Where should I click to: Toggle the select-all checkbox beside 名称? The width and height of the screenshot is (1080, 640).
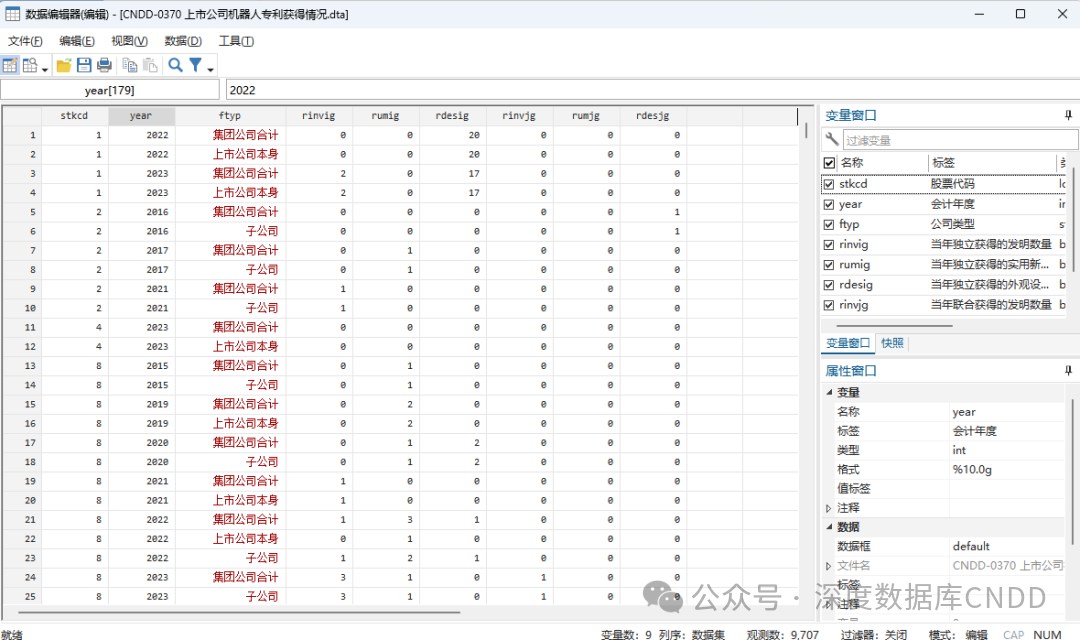point(829,163)
